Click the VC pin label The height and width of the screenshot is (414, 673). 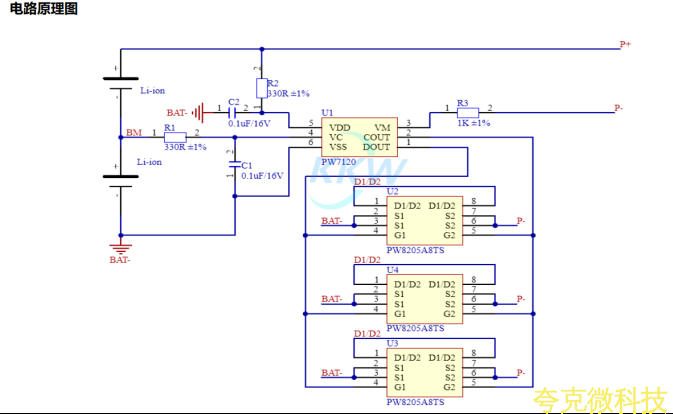tap(336, 137)
